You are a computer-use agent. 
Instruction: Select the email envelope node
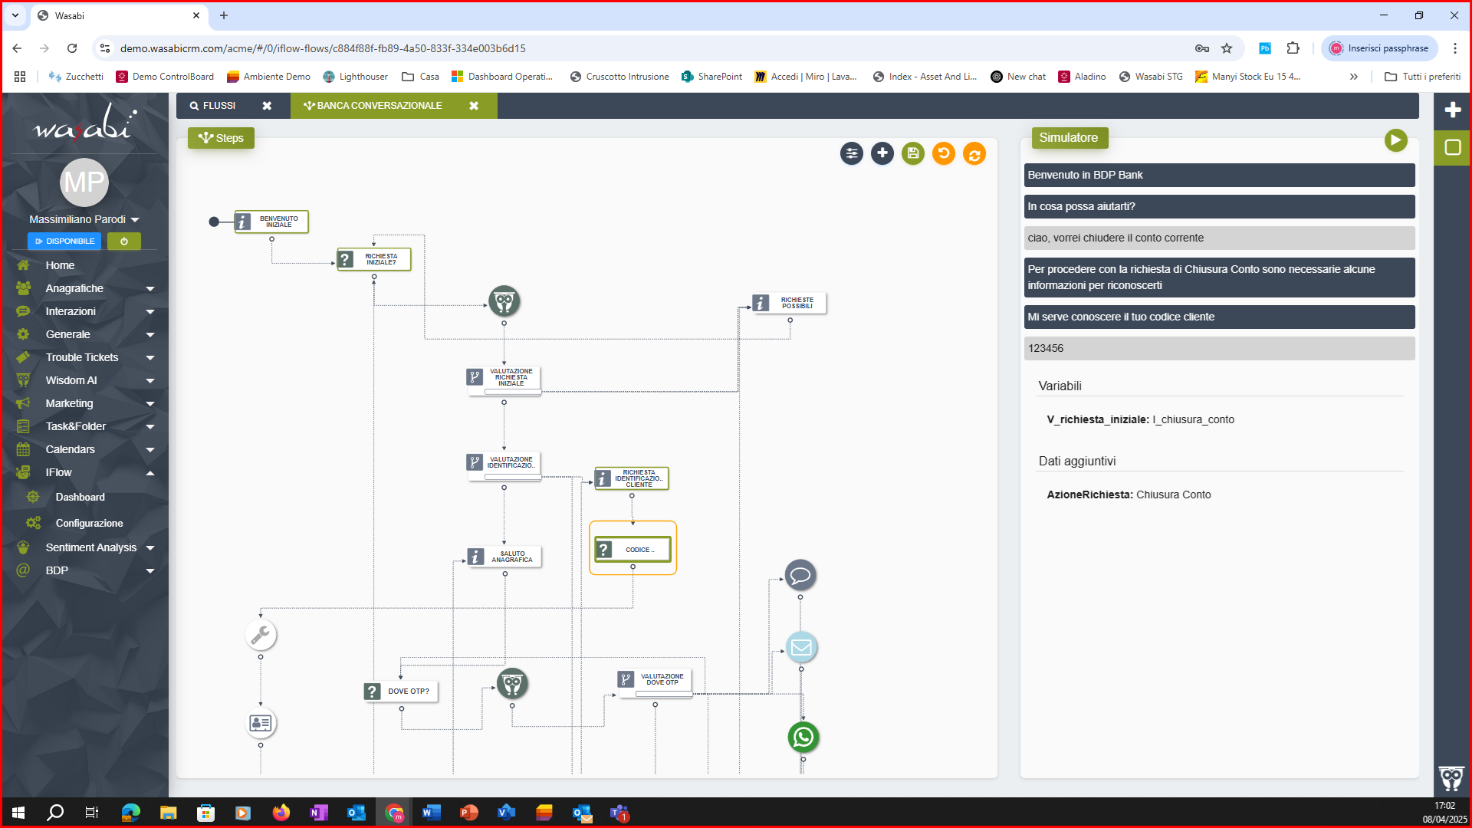click(x=801, y=648)
